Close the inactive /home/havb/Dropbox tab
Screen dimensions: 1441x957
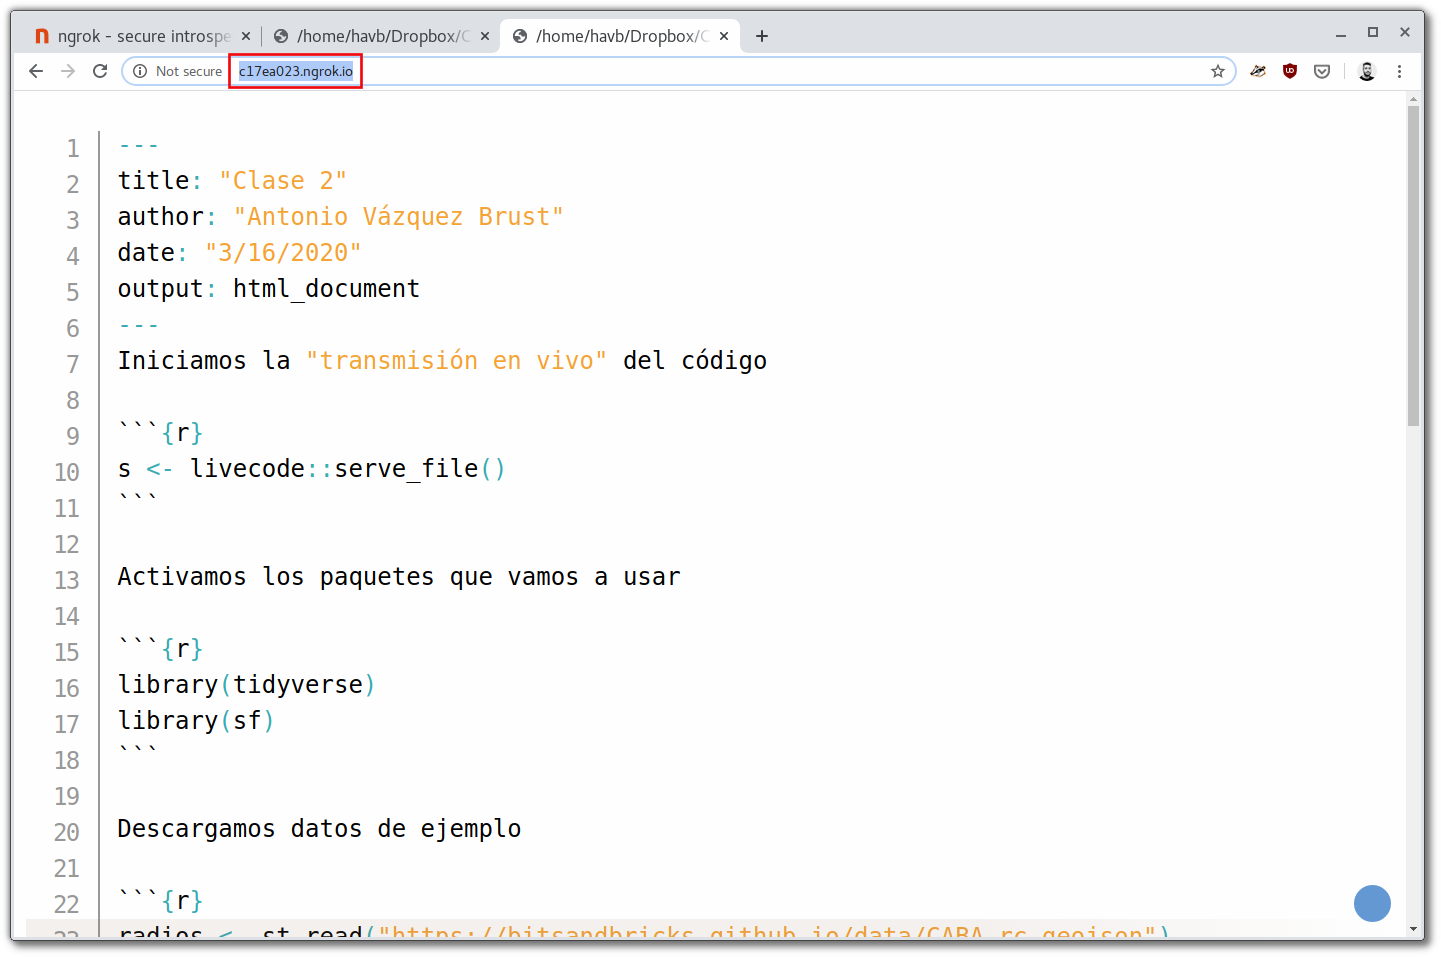click(x=485, y=36)
